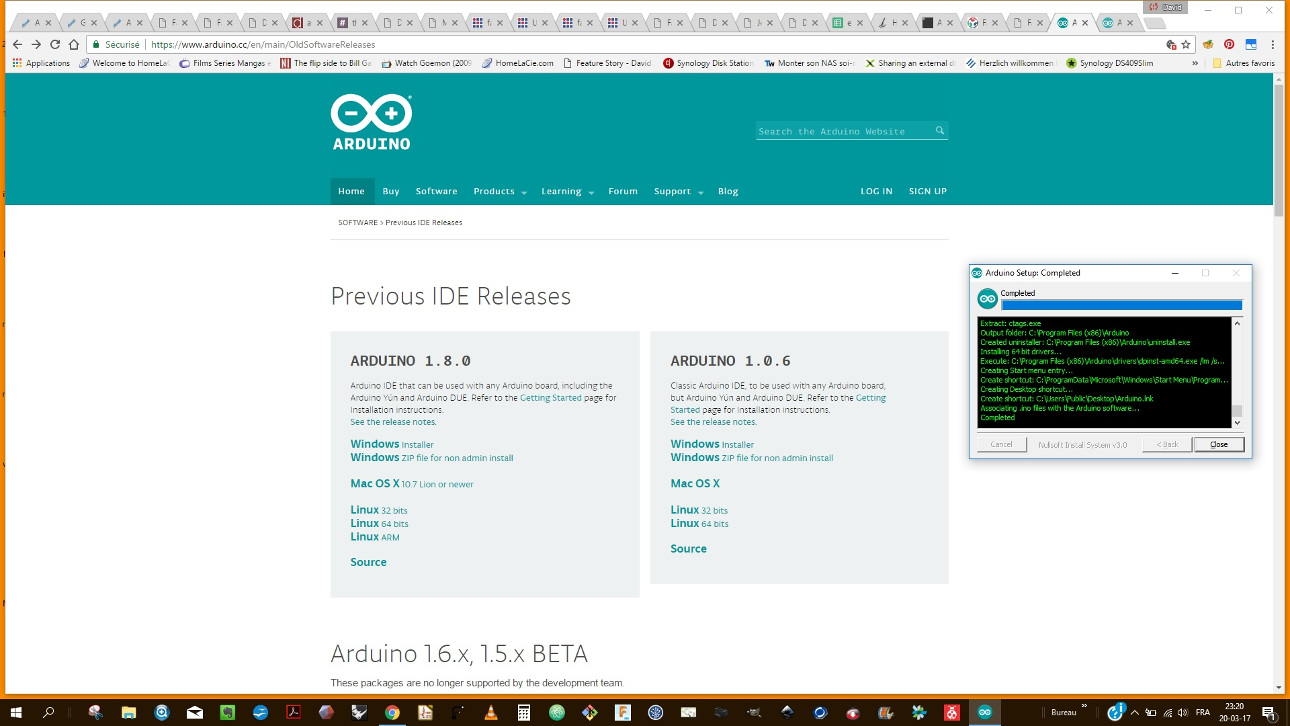Download Arduino 1.8.0 Linux 32 bits
Viewport: 1290px width, 726px height.
[x=379, y=510]
